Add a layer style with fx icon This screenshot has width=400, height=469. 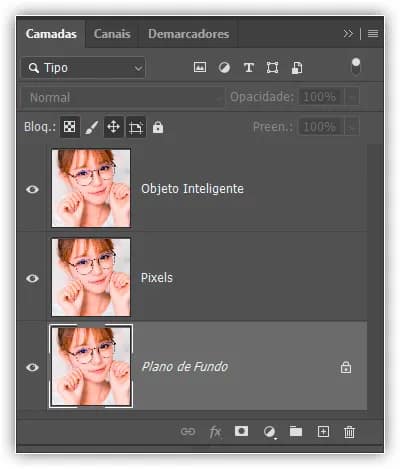coord(215,432)
